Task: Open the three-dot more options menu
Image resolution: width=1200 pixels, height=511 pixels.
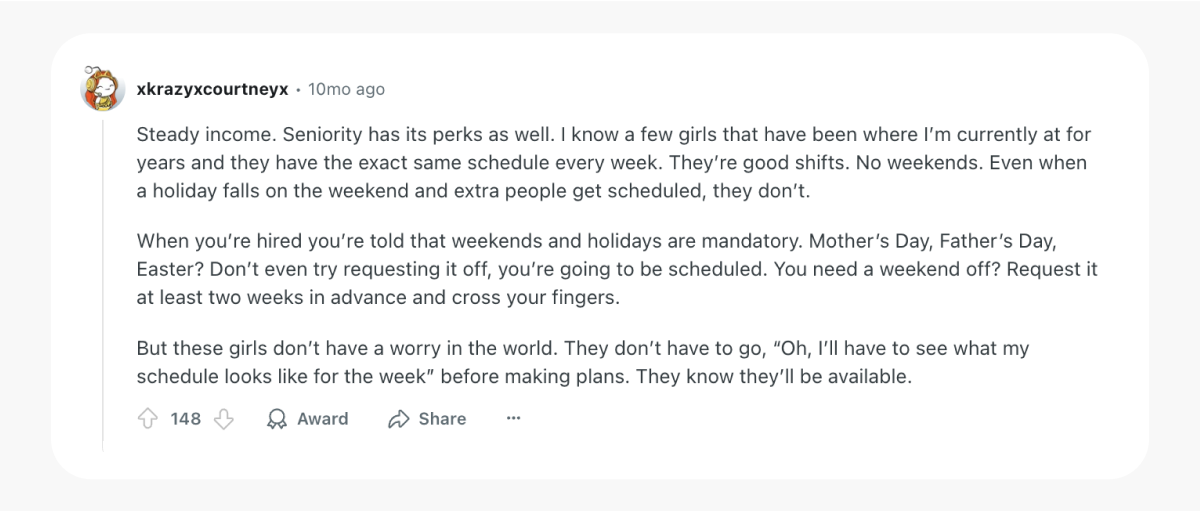Action: point(513,419)
